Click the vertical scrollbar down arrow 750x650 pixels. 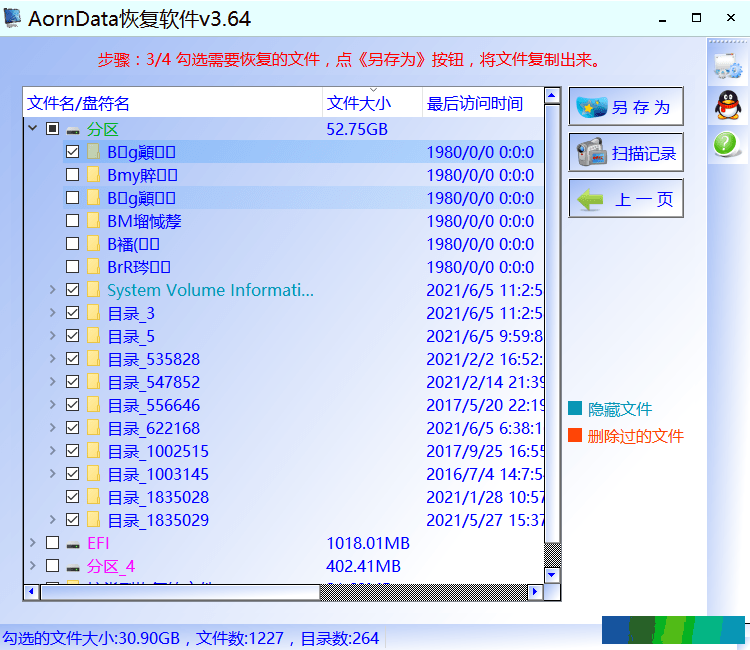click(x=551, y=574)
